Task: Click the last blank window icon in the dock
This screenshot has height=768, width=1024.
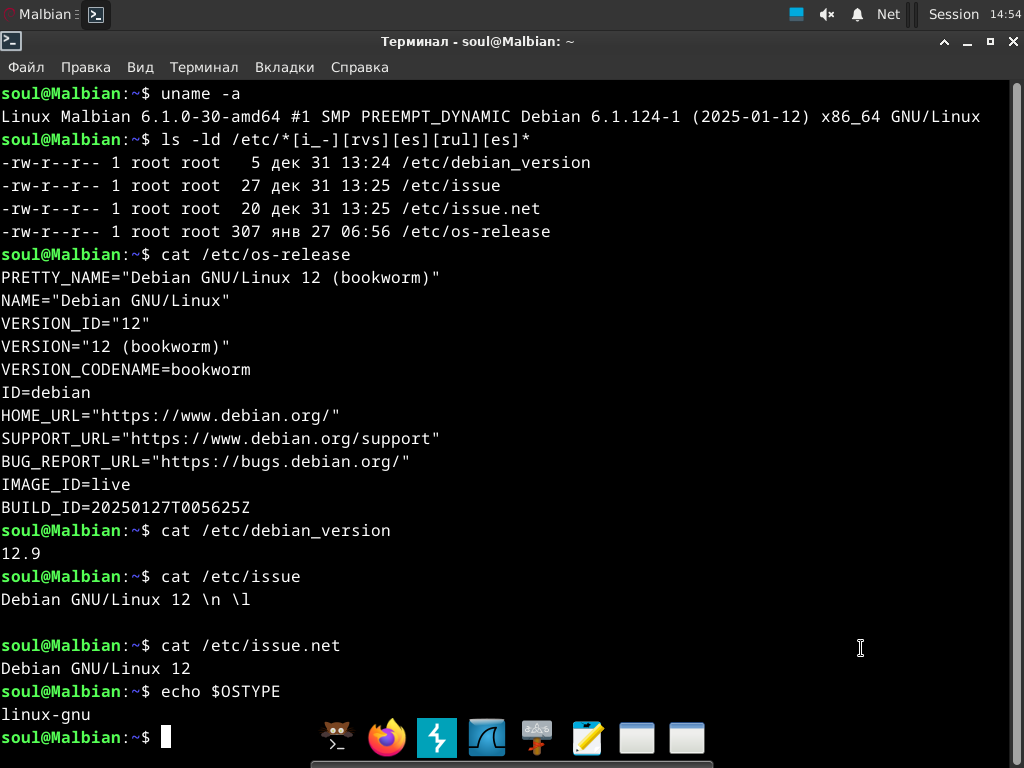Action: click(x=687, y=738)
